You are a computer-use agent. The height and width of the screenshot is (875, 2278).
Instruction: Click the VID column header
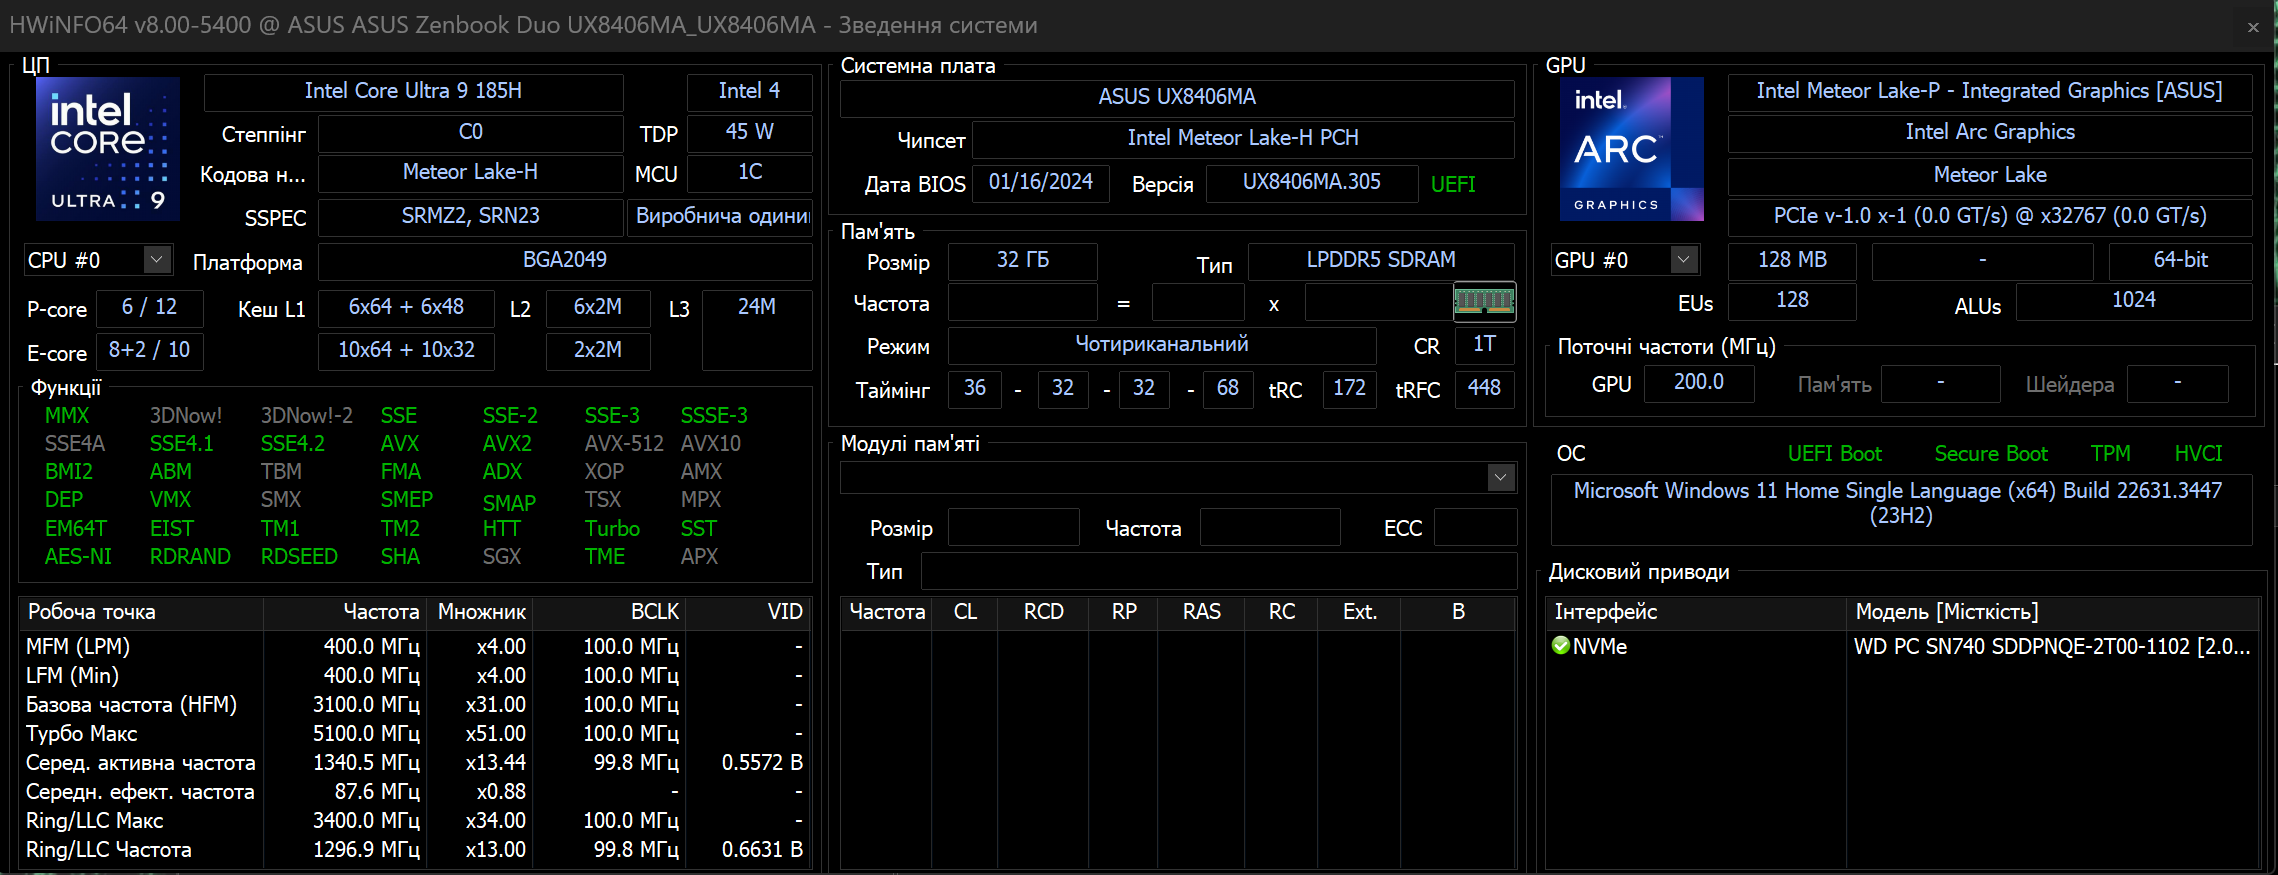point(784,612)
